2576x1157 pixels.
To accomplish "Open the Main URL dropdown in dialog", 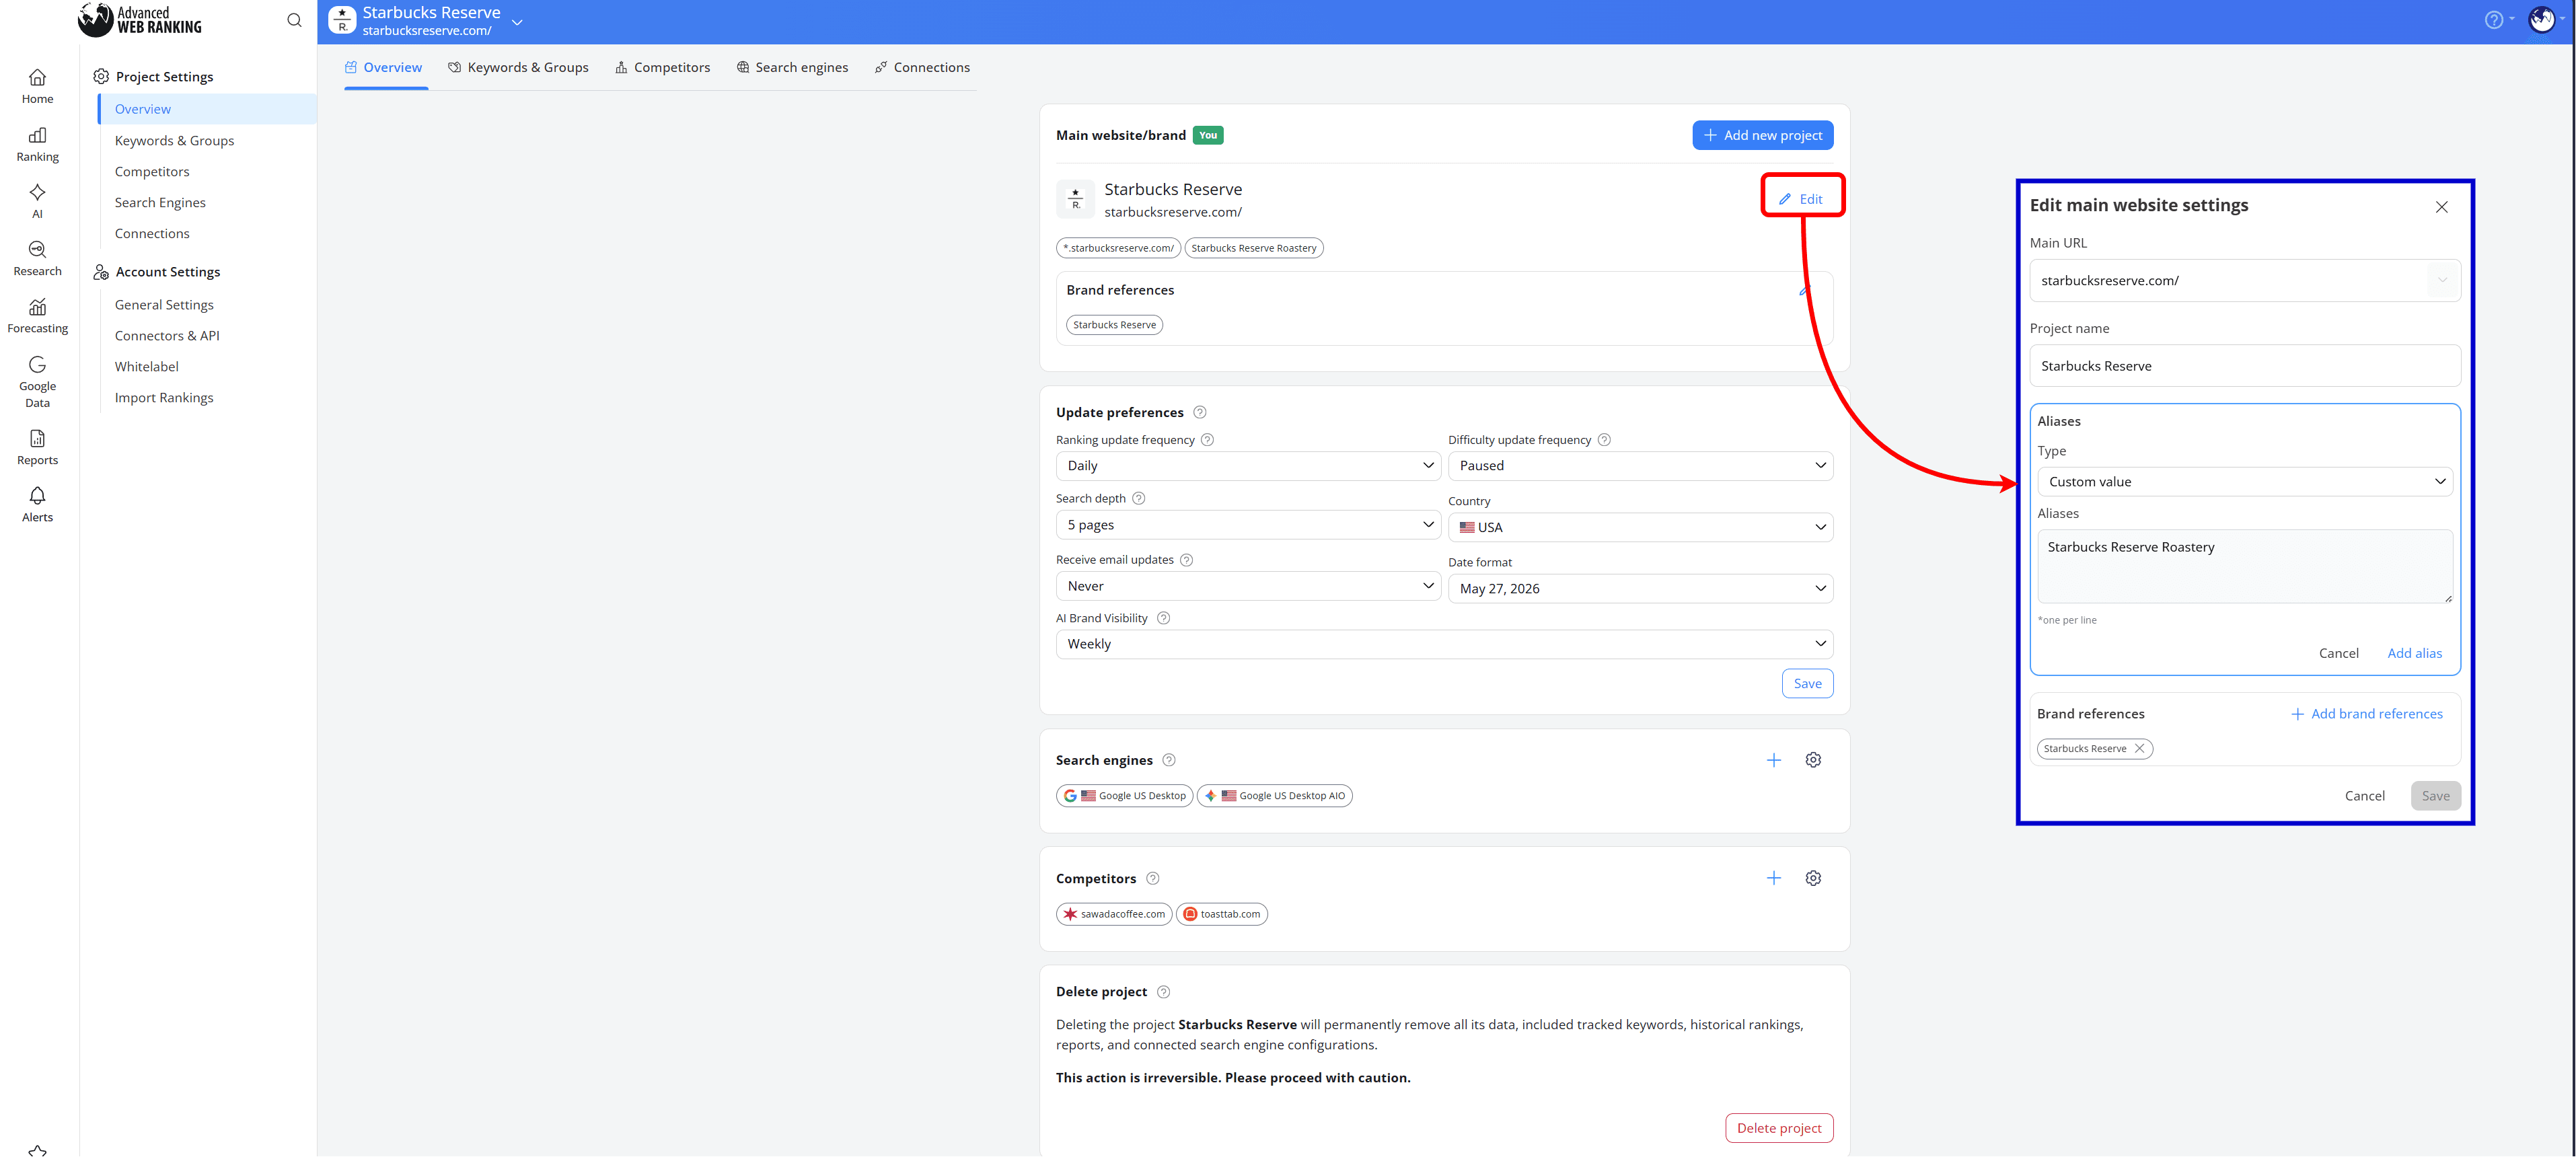I will [2442, 281].
